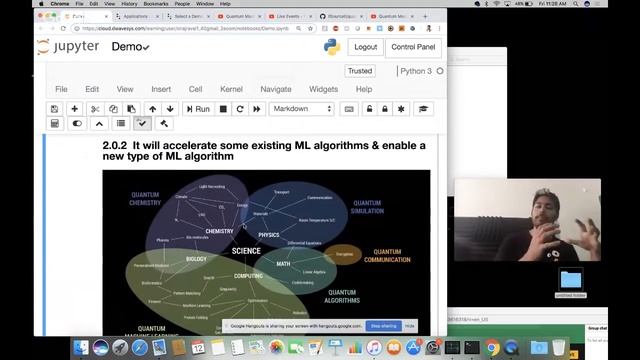Paste cells below icon in Jupyter toolbar
This screenshot has height=360, width=640.
click(x=131, y=109)
